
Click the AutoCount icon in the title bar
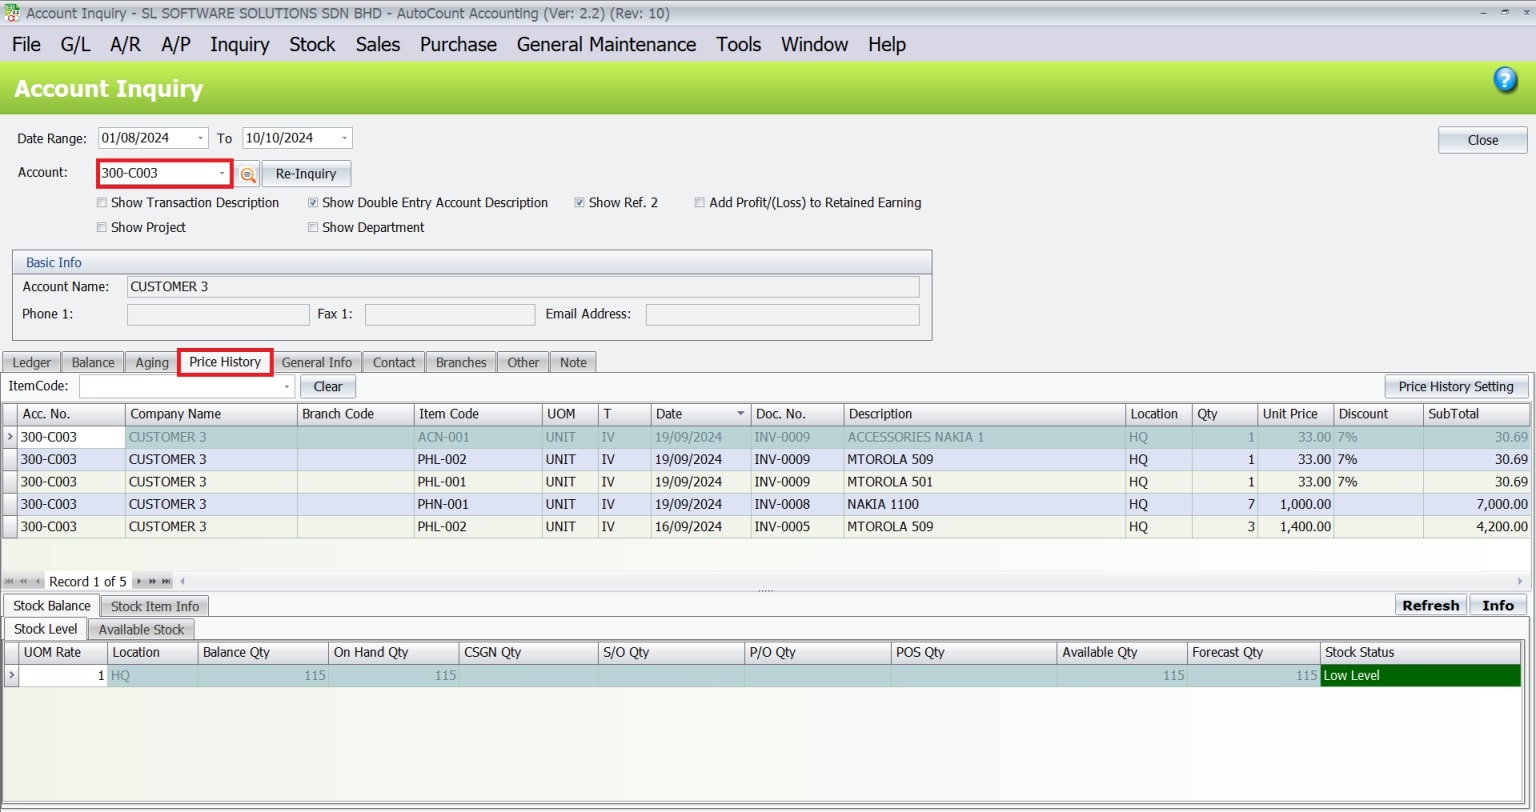click(10, 13)
